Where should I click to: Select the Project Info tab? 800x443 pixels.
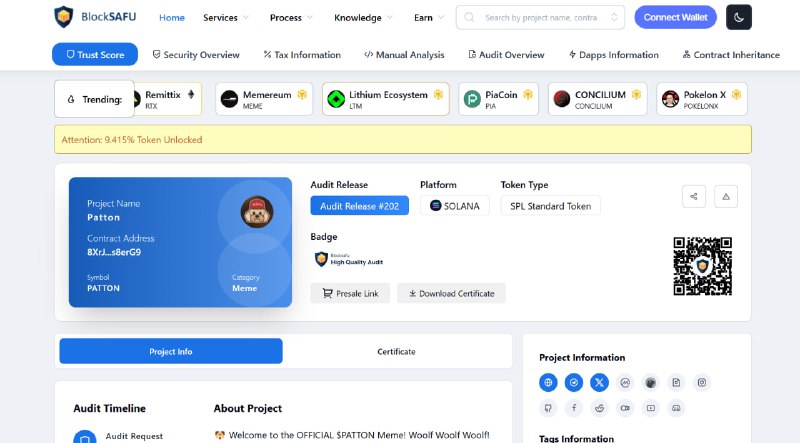pyautogui.click(x=171, y=351)
